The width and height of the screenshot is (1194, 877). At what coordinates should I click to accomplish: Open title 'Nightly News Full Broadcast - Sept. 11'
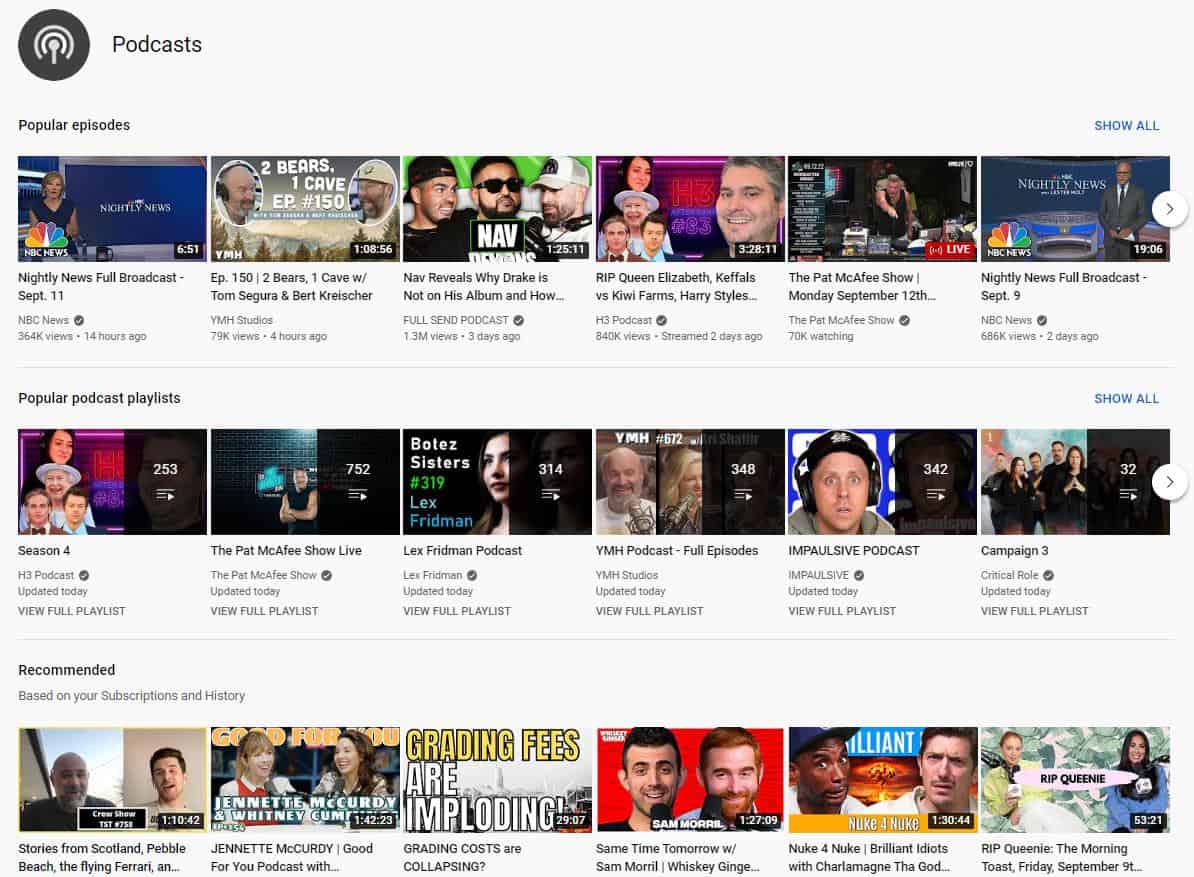pyautogui.click(x=101, y=287)
